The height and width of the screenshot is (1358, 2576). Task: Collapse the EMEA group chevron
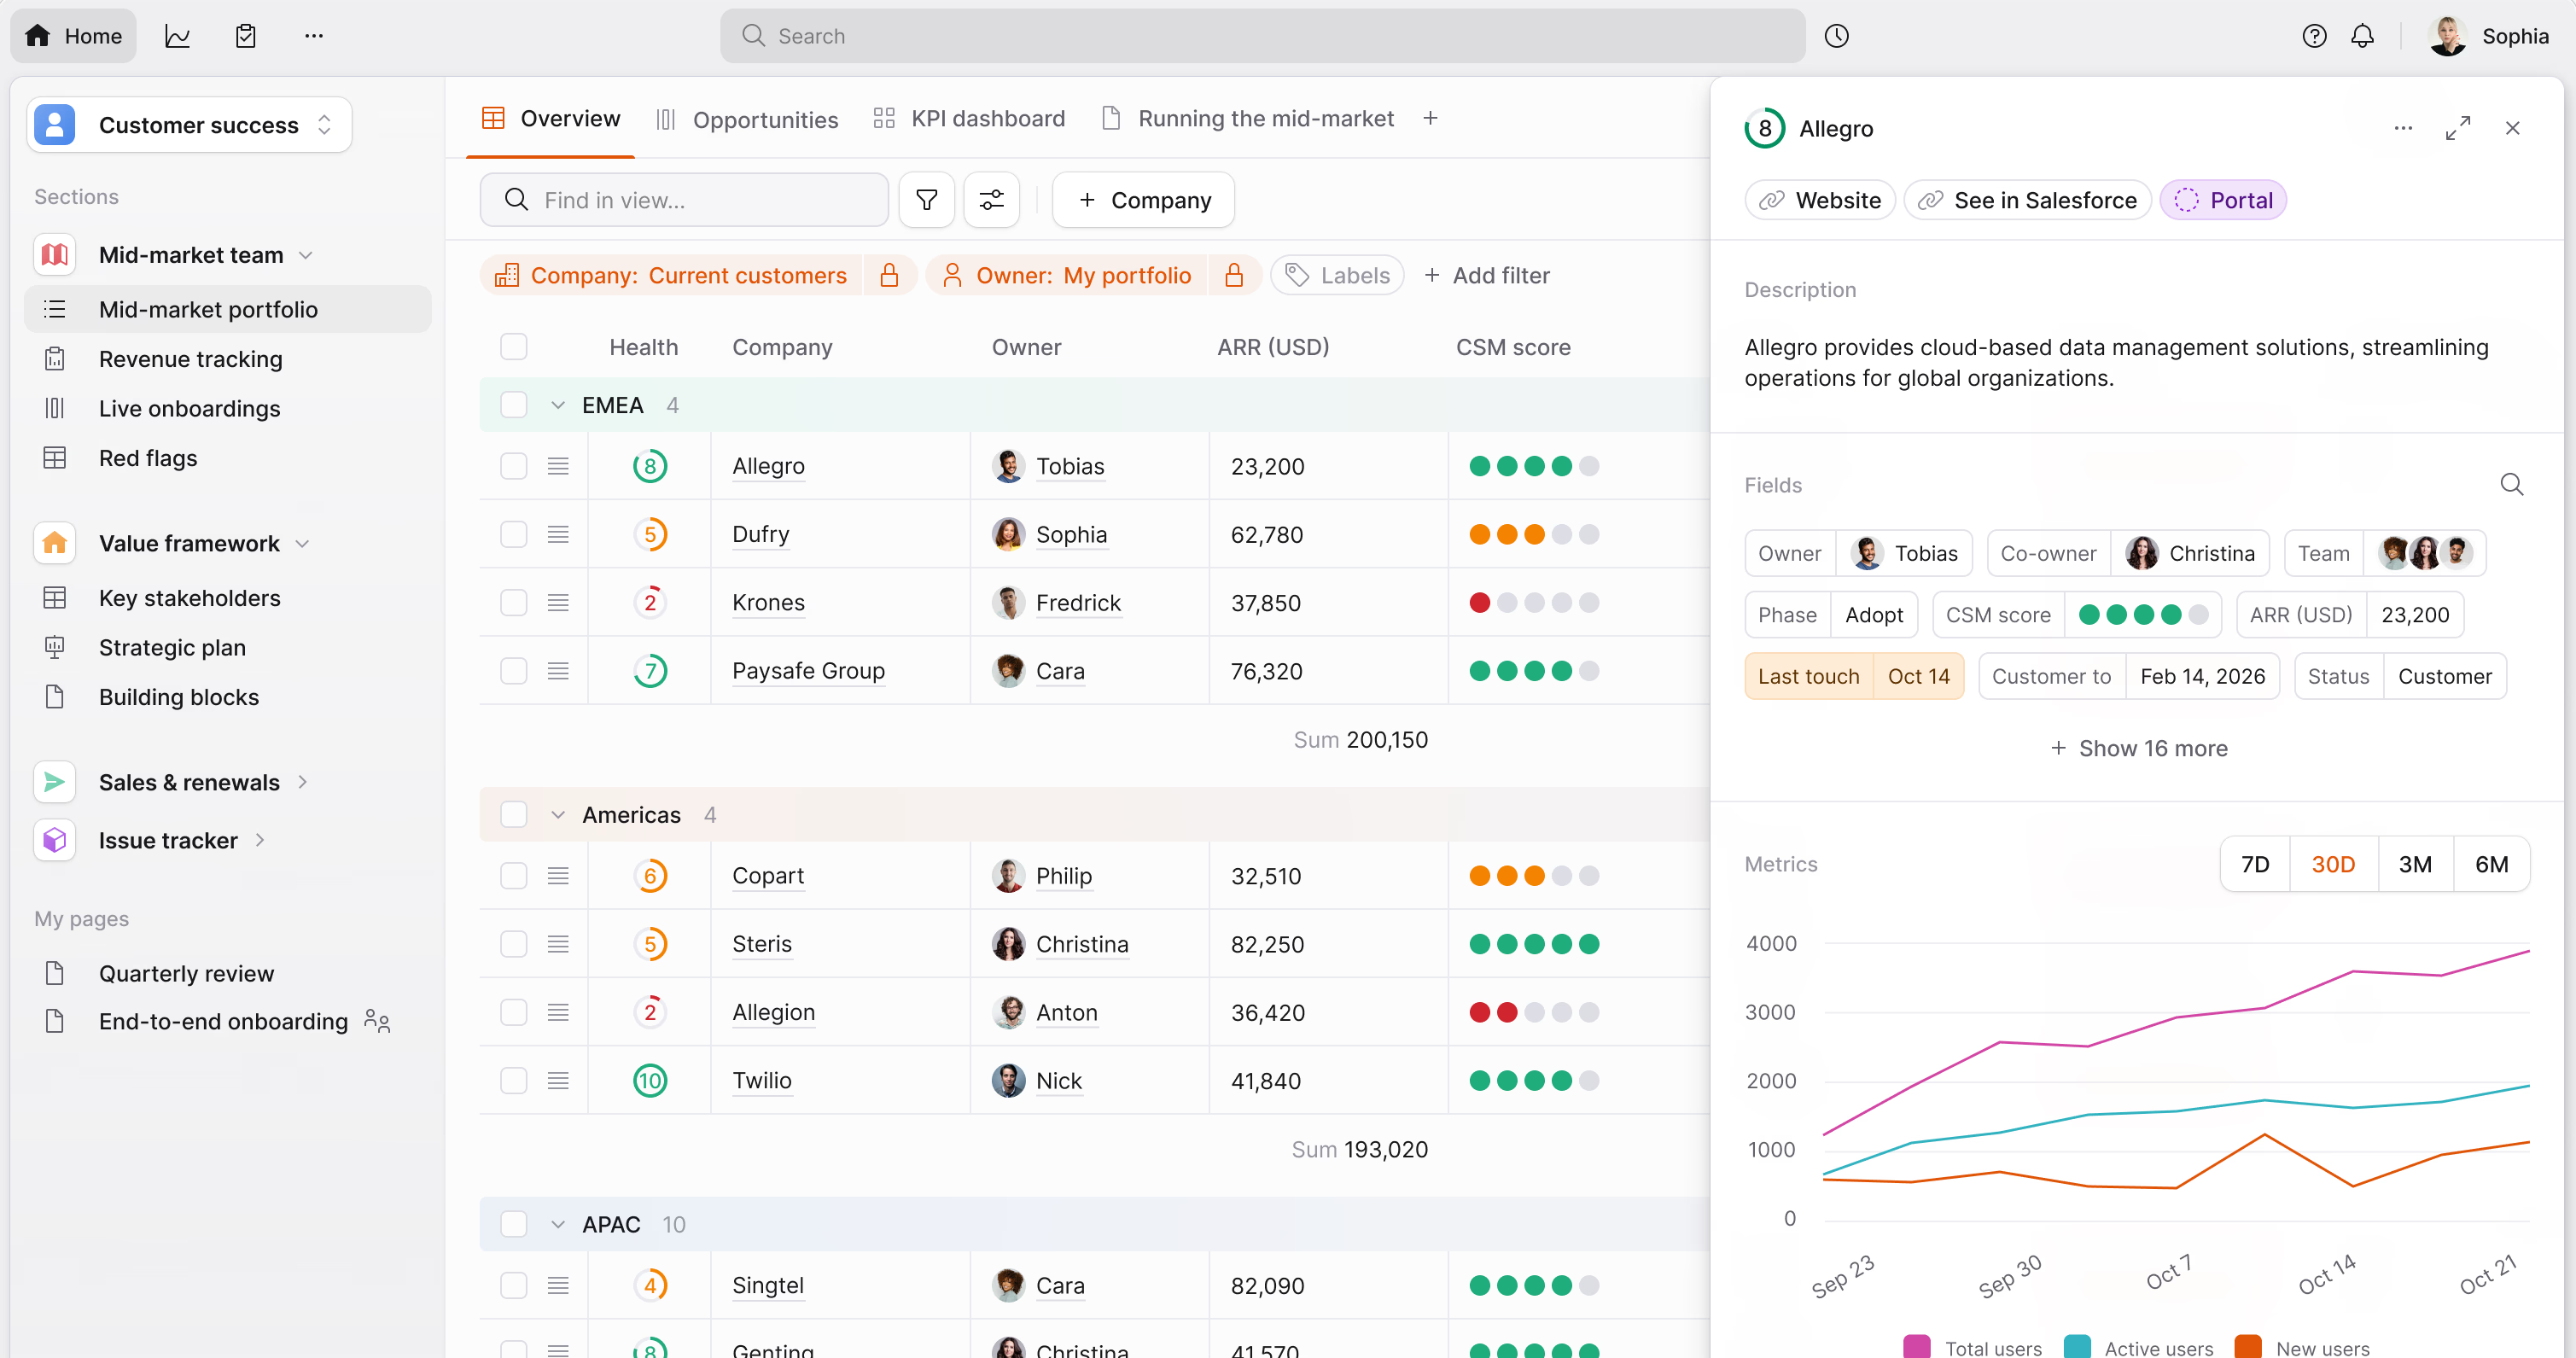[x=558, y=405]
